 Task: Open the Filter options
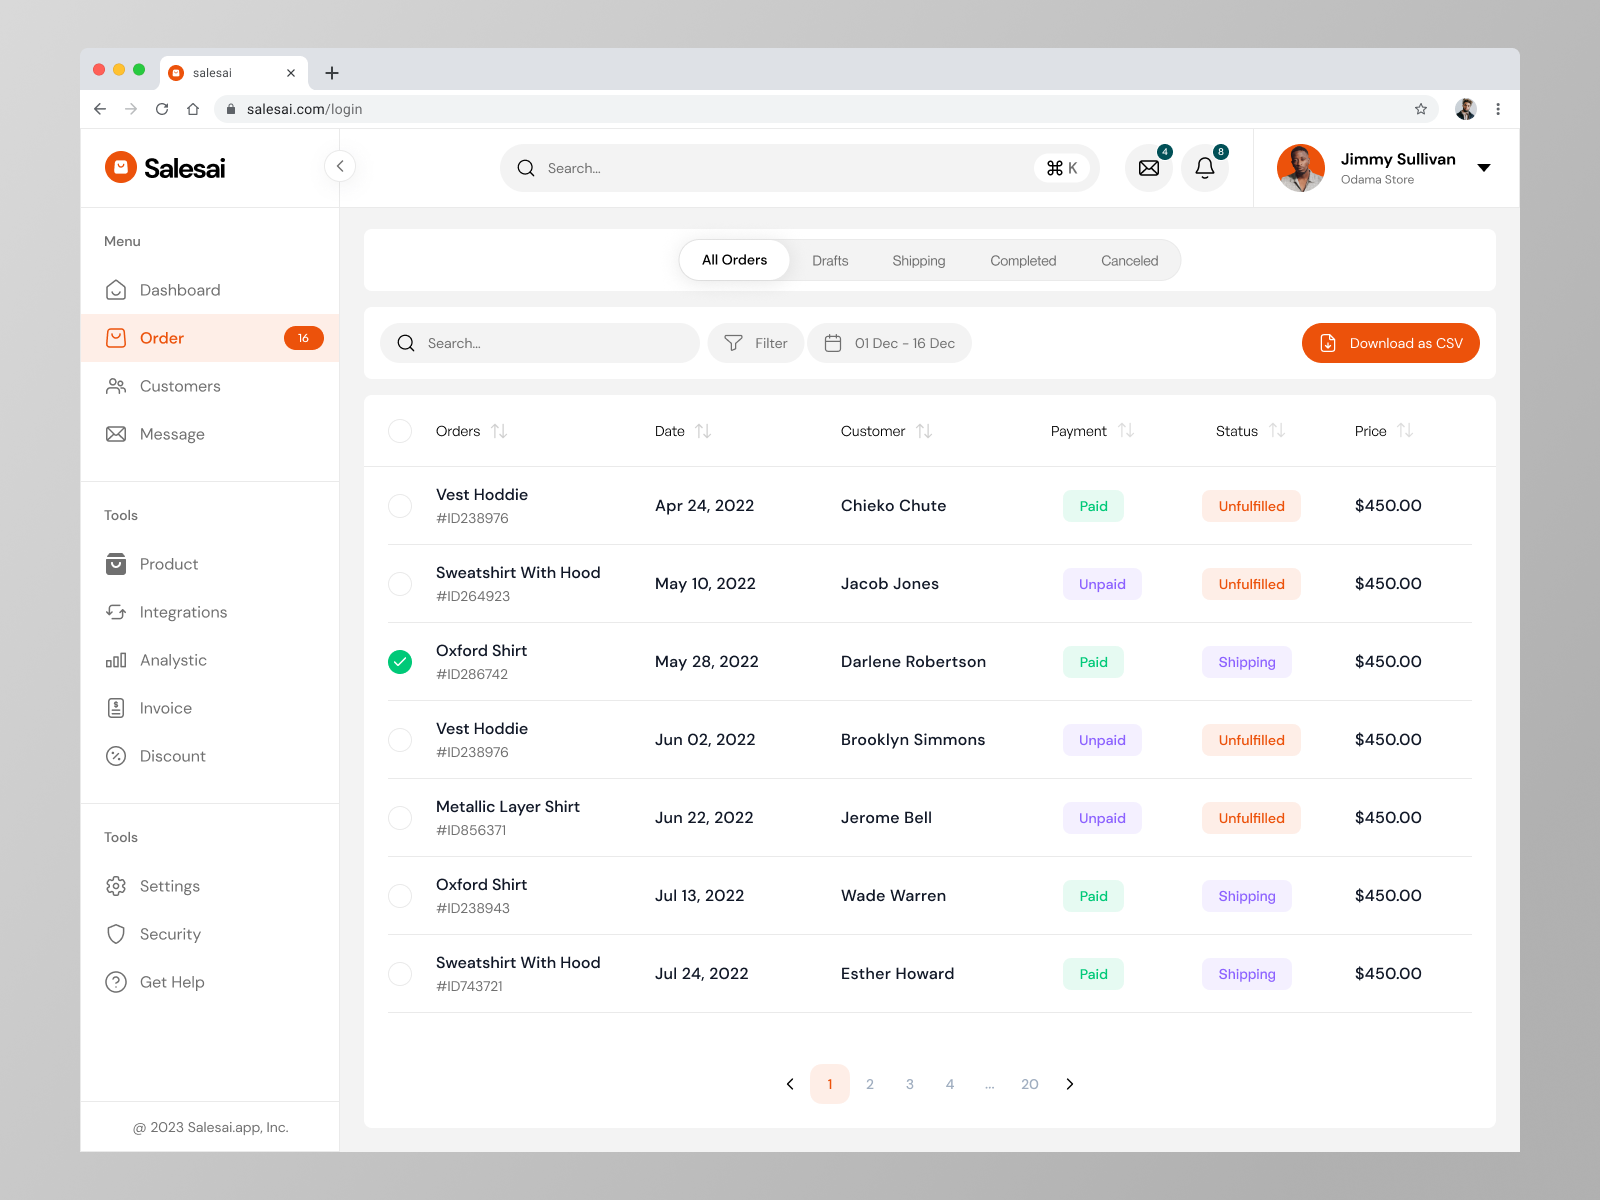pyautogui.click(x=756, y=343)
